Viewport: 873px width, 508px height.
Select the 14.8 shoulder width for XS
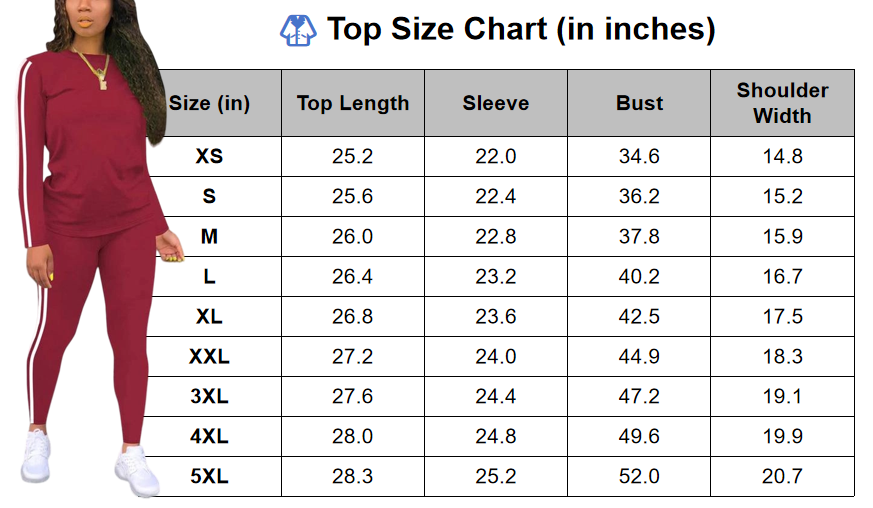coord(782,156)
